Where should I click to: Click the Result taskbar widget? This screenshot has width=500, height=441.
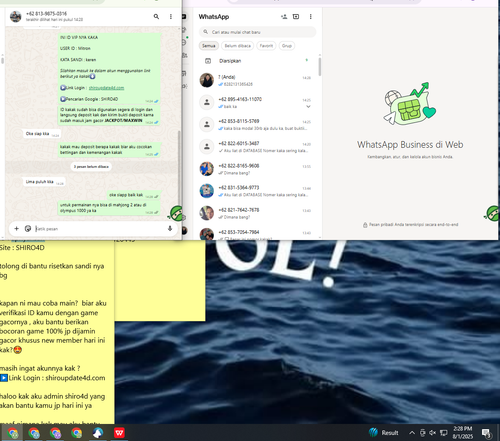[x=384, y=433]
